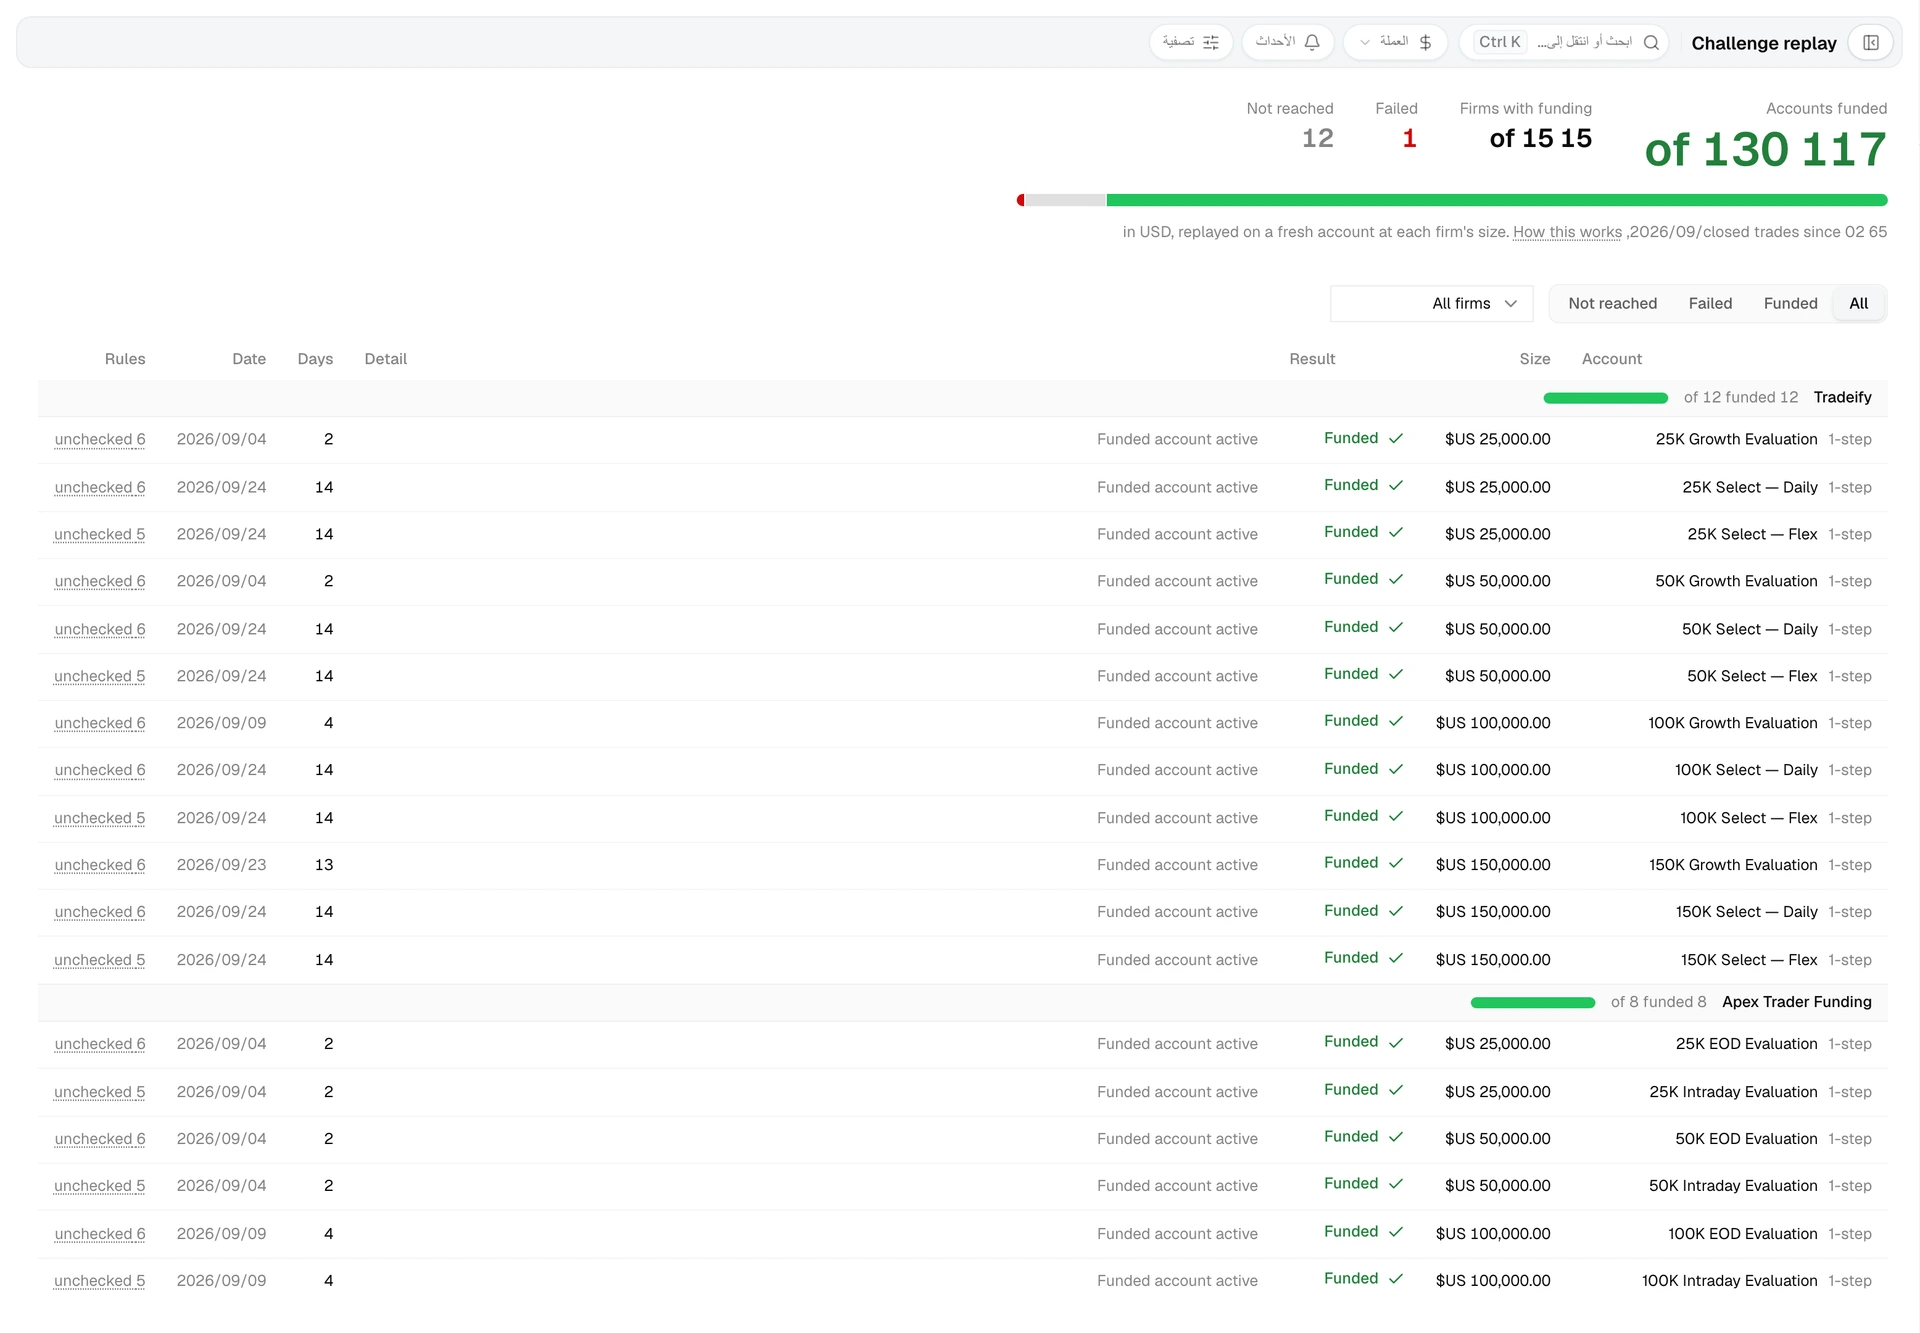Open the How this works link

coord(1567,232)
